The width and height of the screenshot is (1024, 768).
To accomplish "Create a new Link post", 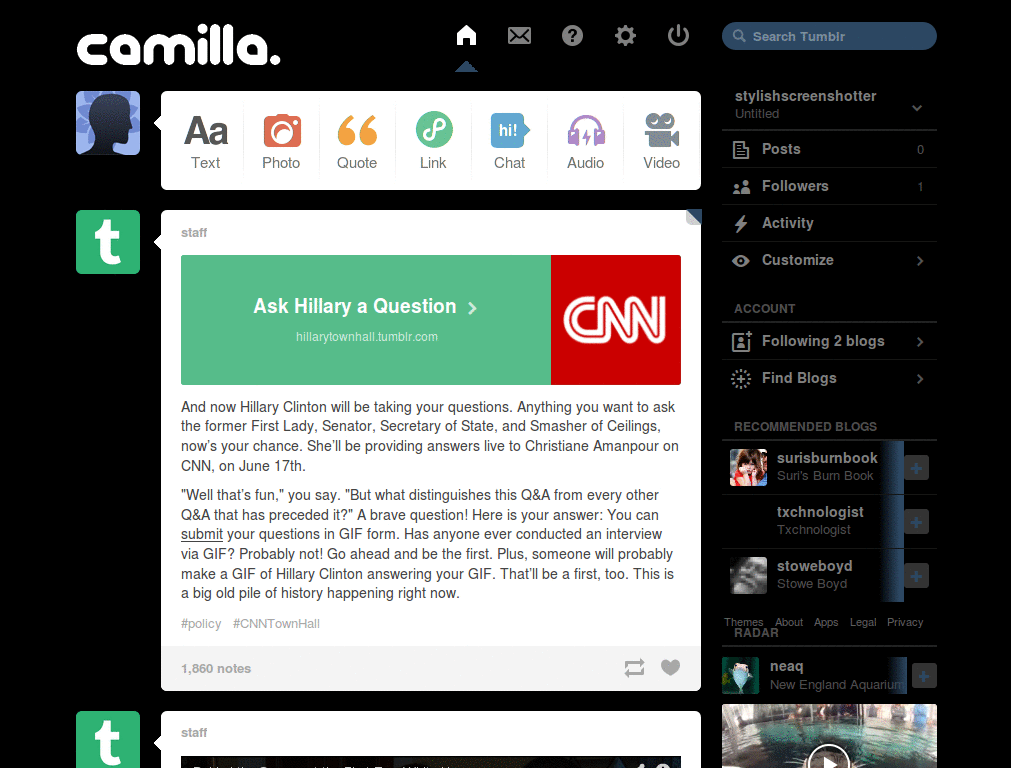I will (434, 141).
